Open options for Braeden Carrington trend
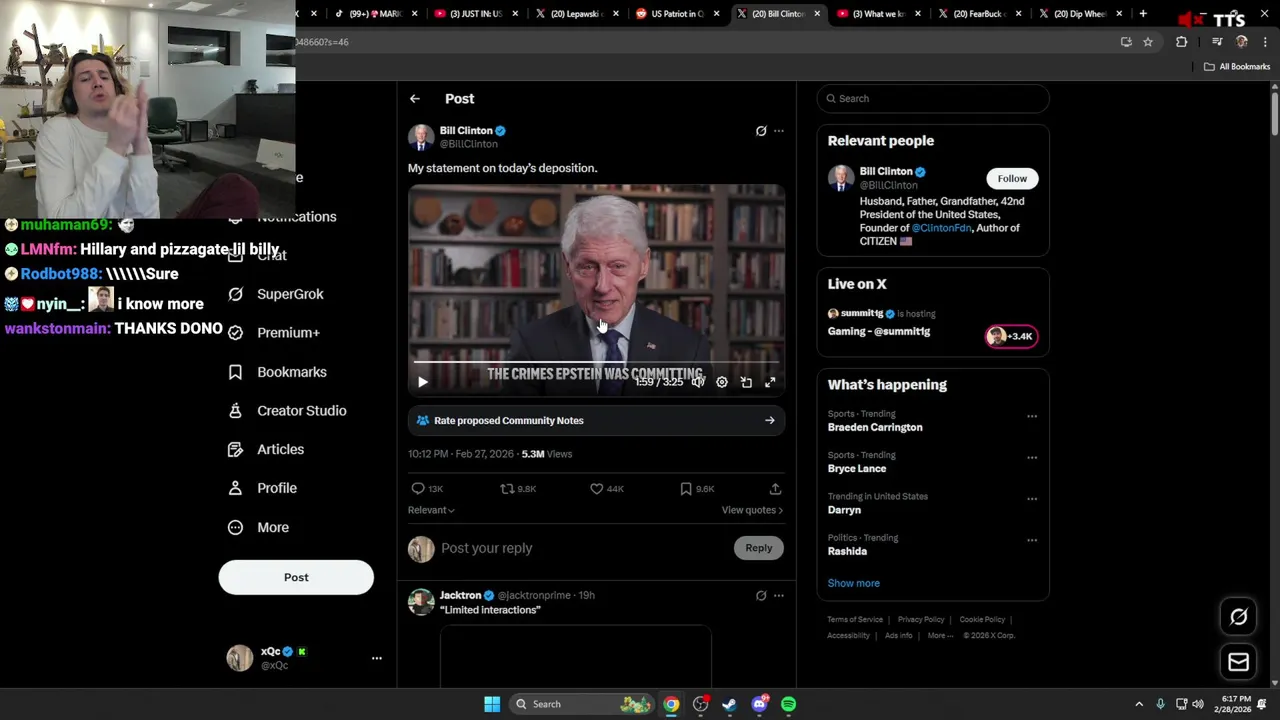The width and height of the screenshot is (1280, 720). (1032, 416)
